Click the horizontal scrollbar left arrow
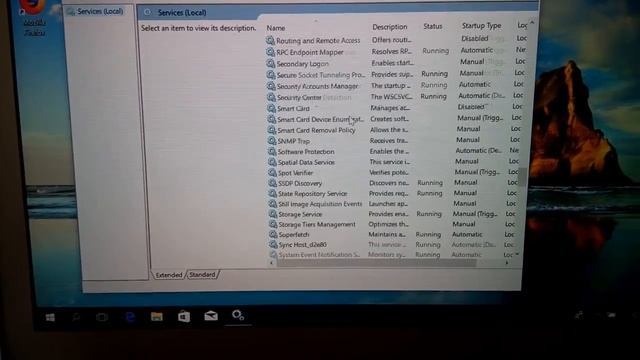Screen dimensions: 640x360 tap(271, 263)
